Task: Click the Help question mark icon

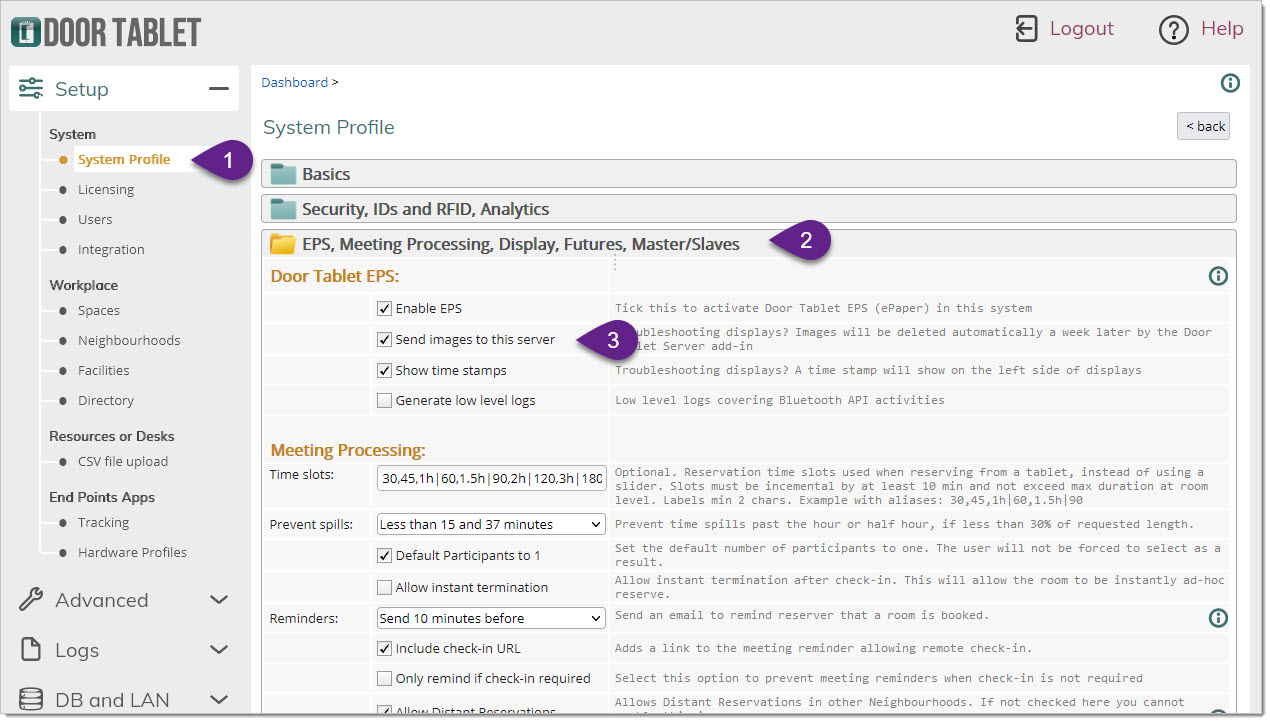Action: point(1173,30)
